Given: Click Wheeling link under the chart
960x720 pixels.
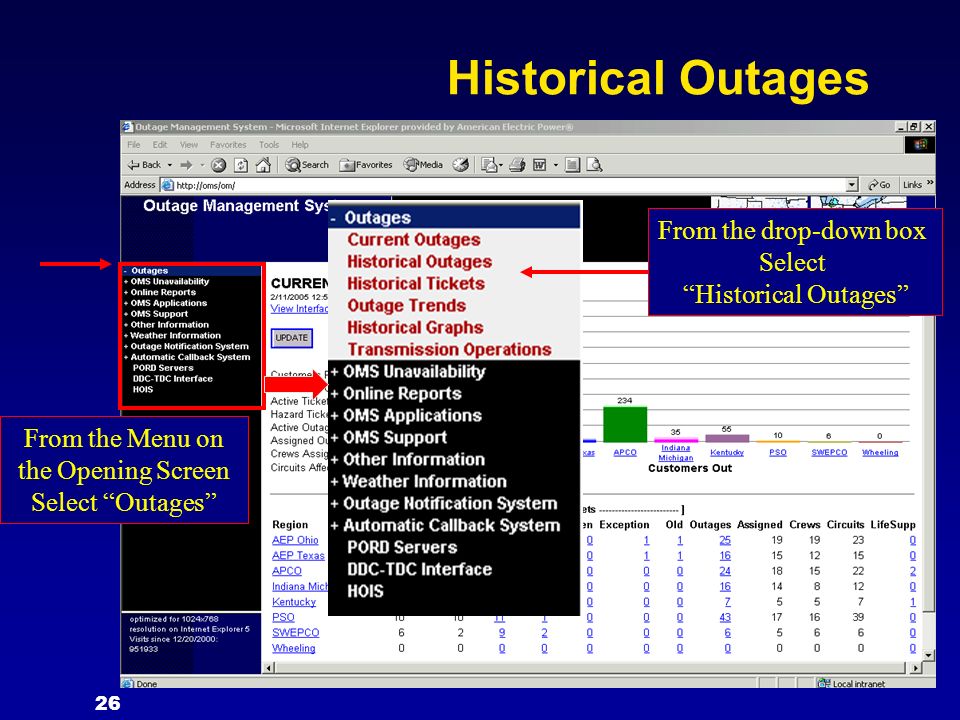Looking at the screenshot, I should click(x=880, y=452).
